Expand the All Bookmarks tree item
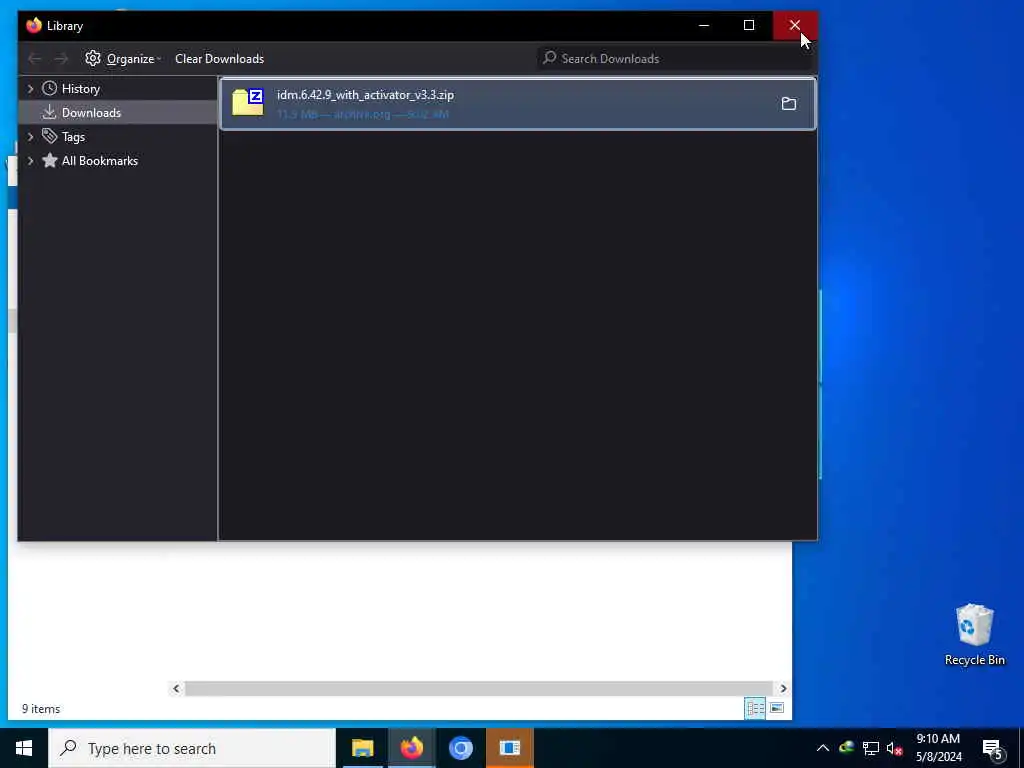 [x=30, y=161]
